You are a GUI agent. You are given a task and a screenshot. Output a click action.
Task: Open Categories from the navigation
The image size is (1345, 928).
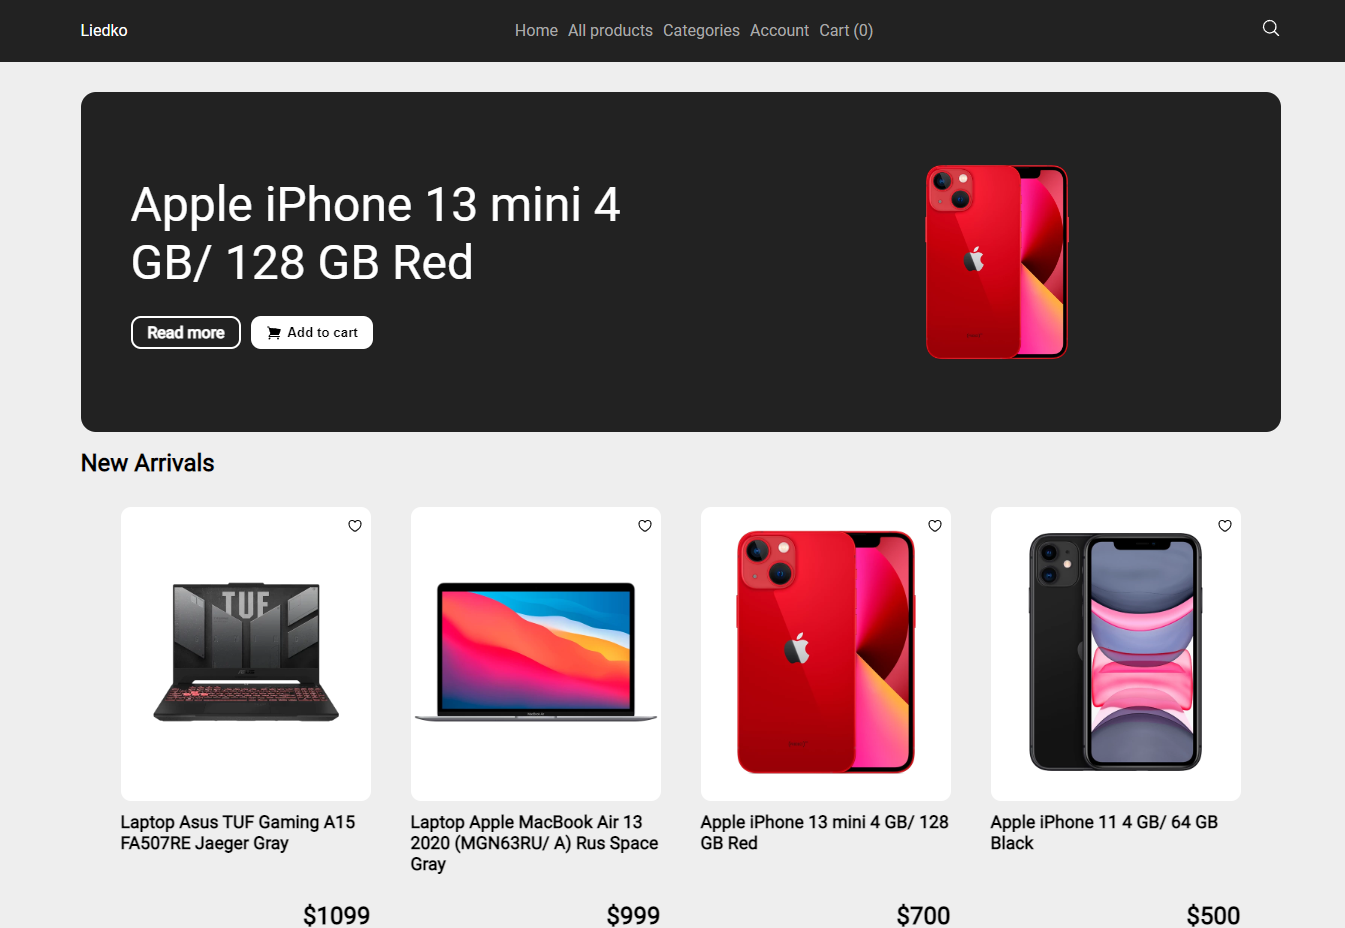point(701,31)
